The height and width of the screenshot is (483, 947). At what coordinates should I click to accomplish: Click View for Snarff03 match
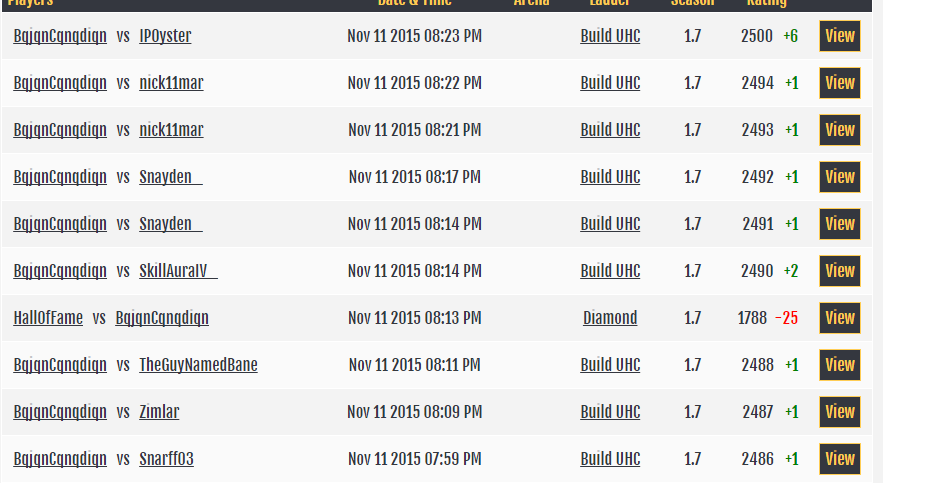click(x=839, y=459)
